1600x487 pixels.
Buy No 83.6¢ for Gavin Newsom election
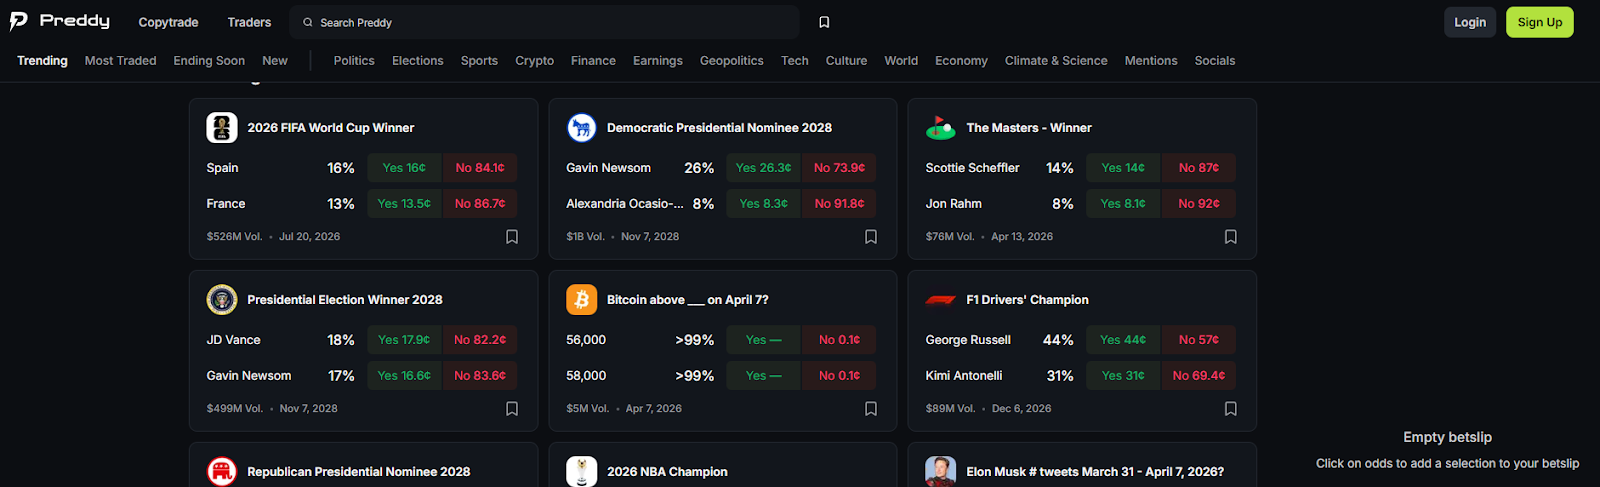click(480, 376)
